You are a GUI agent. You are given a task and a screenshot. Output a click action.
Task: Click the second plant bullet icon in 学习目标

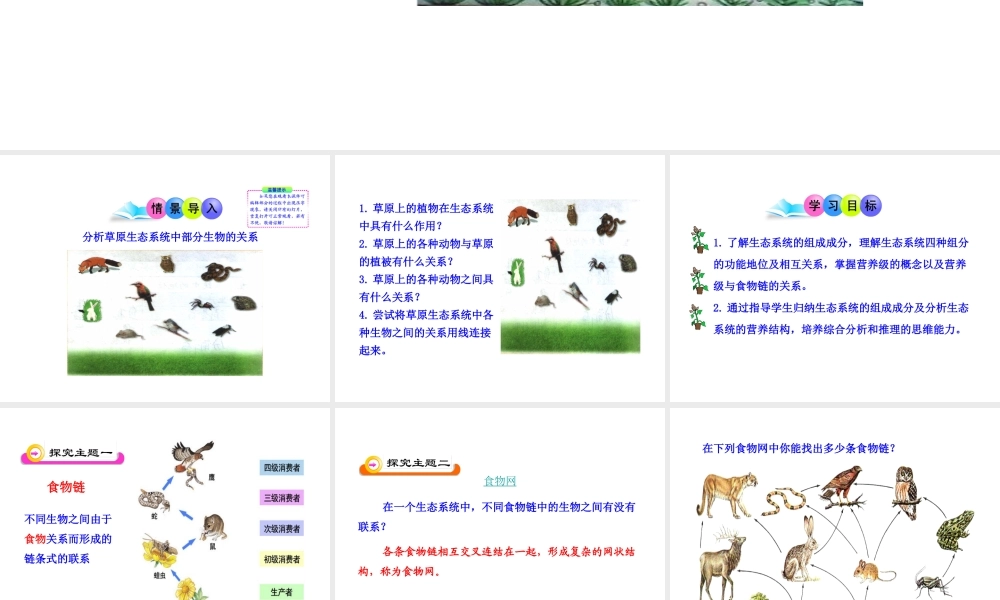point(699,281)
